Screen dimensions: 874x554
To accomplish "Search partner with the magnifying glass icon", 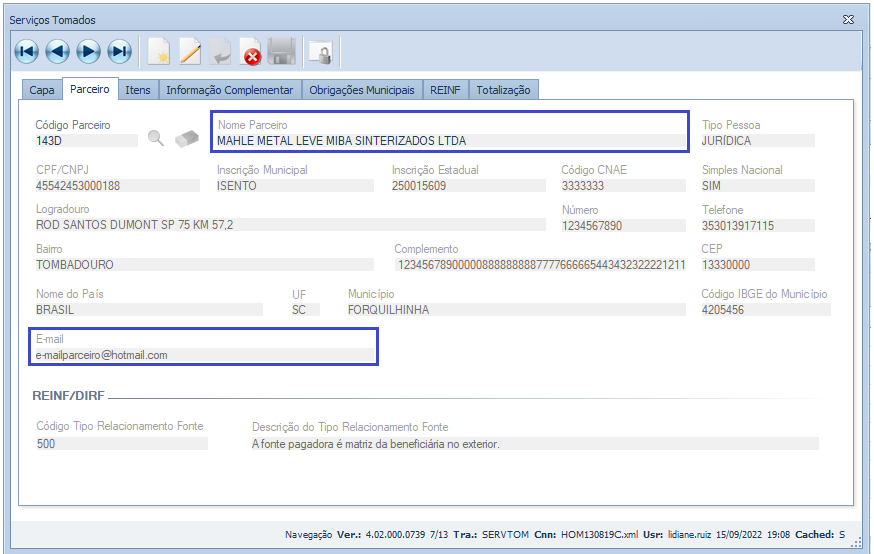I will tap(155, 139).
